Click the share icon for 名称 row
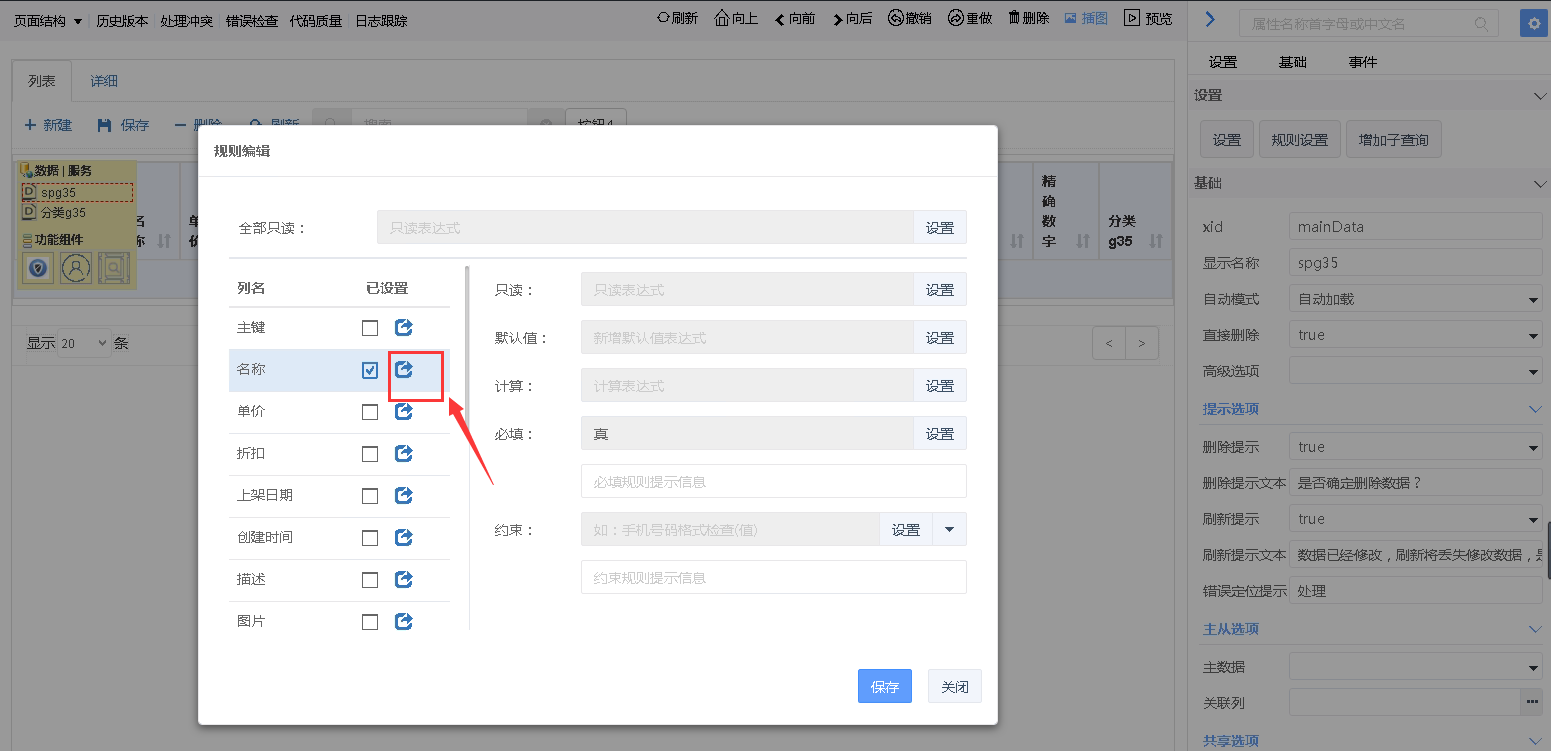1551x751 pixels. (x=404, y=370)
